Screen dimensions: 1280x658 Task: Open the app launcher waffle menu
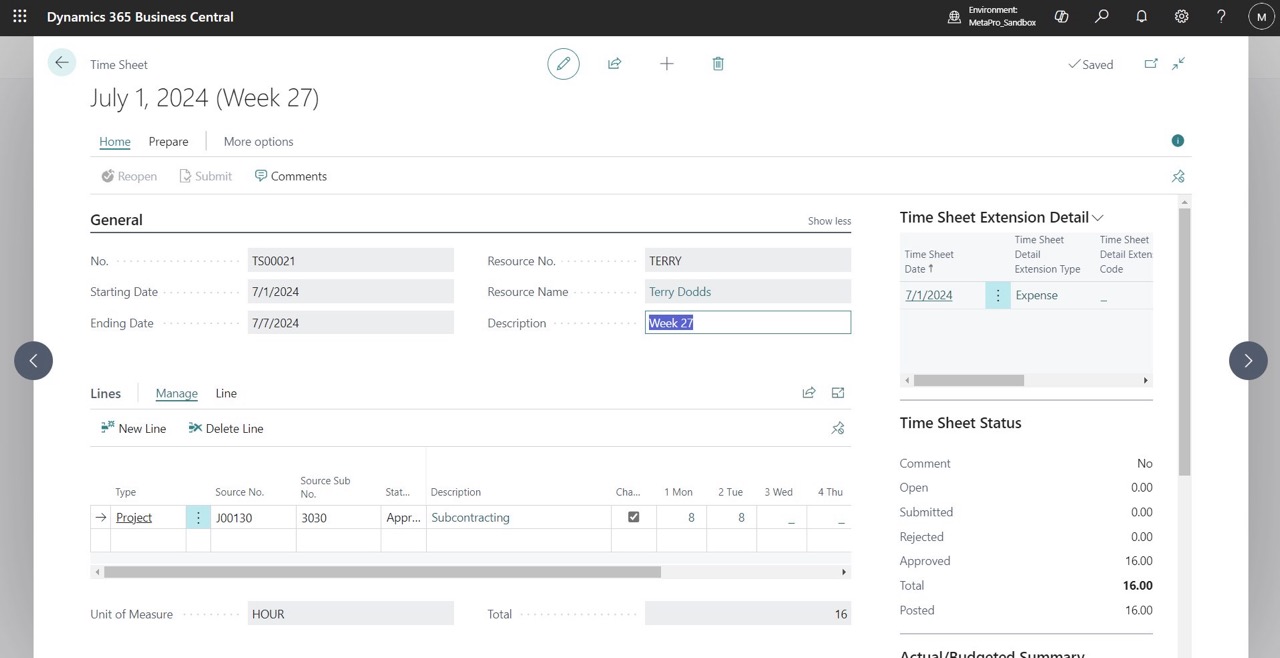tap(20, 17)
